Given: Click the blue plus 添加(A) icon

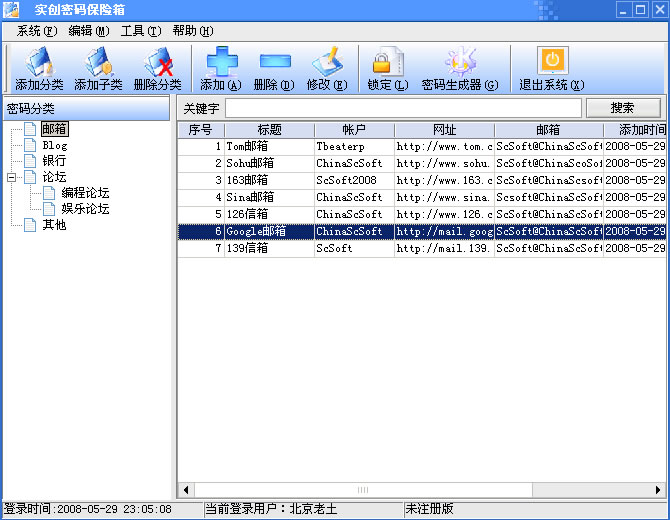Looking at the screenshot, I should [x=222, y=61].
